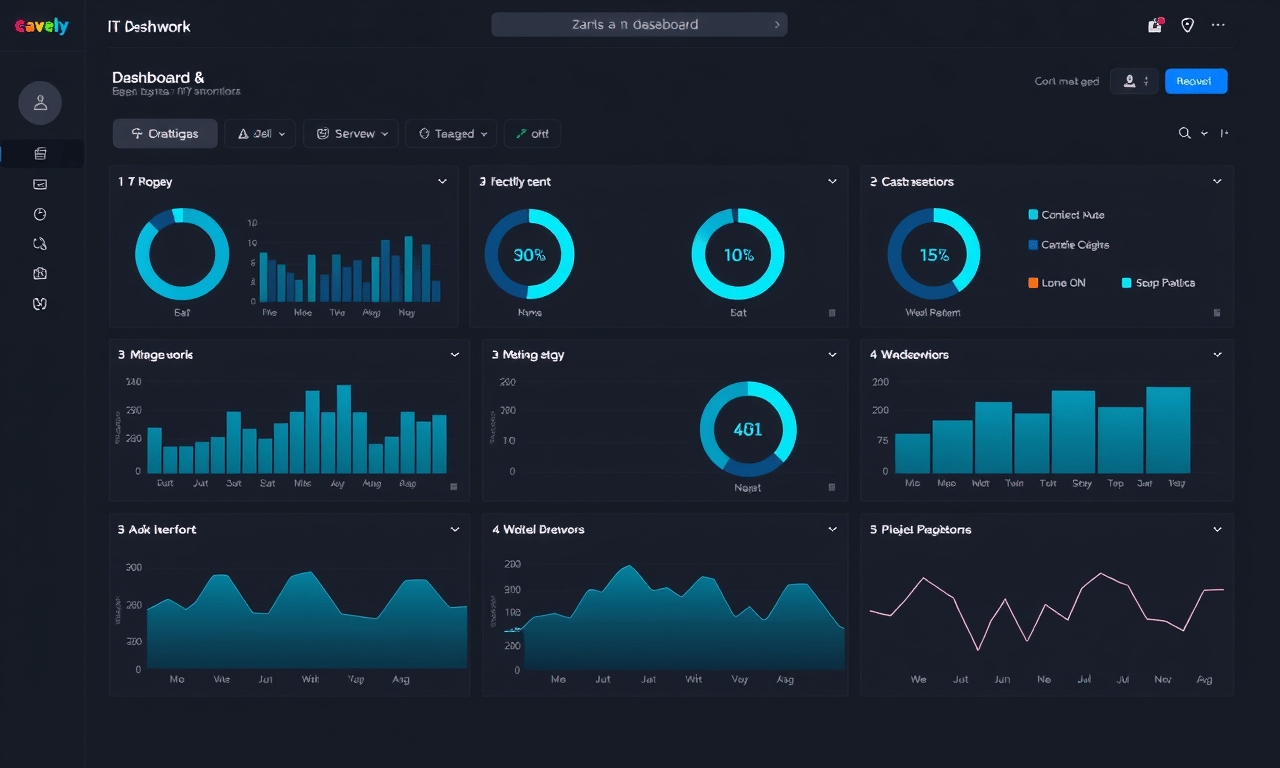
Task: Open the user profile avatar in sidebar
Action: 40,103
